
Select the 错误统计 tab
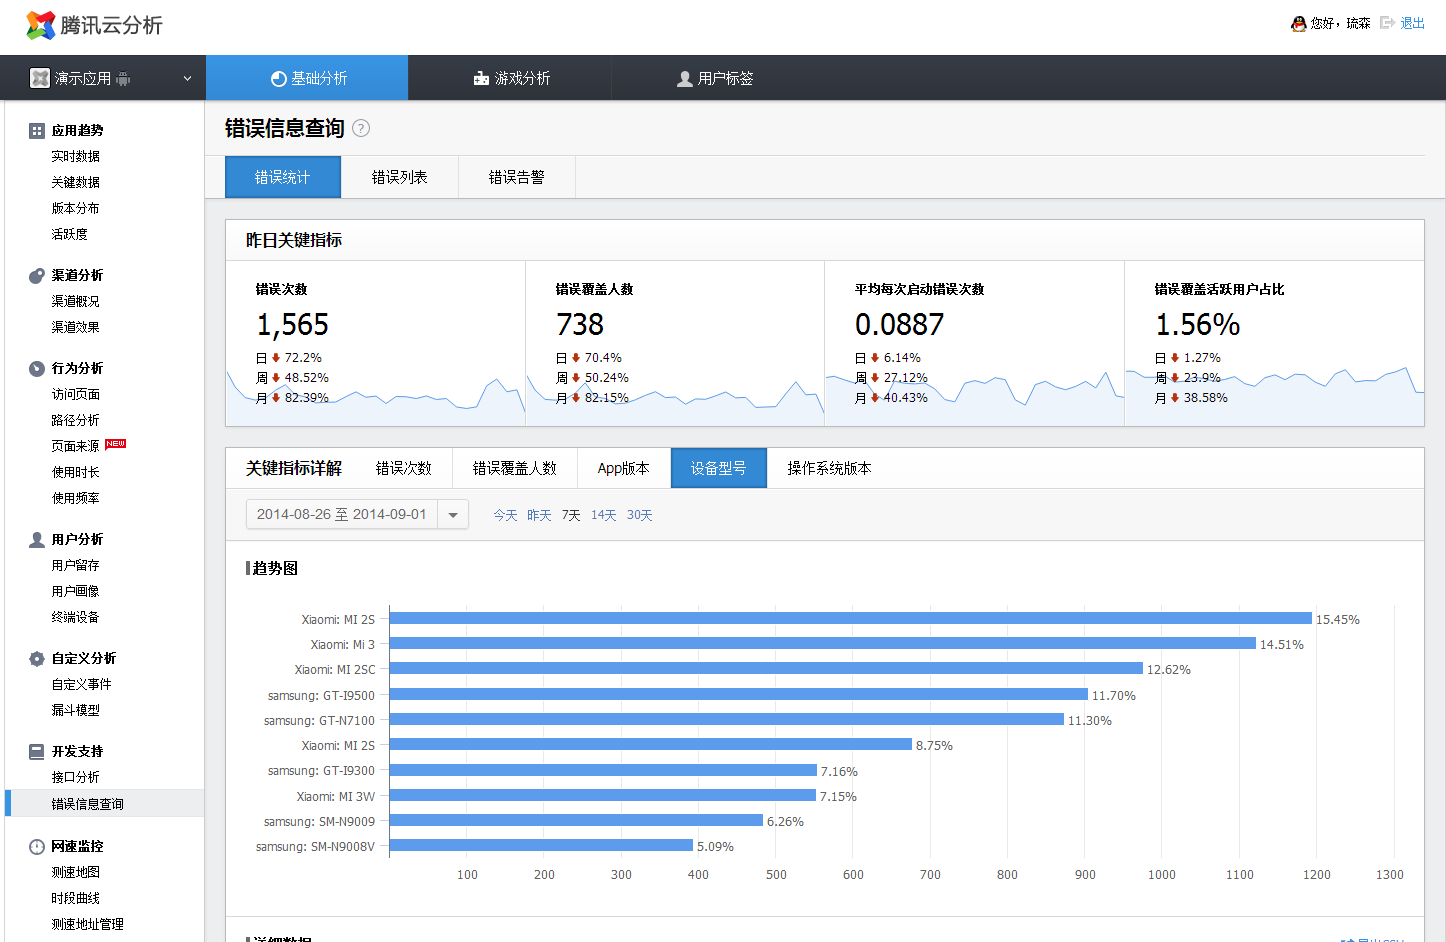283,177
